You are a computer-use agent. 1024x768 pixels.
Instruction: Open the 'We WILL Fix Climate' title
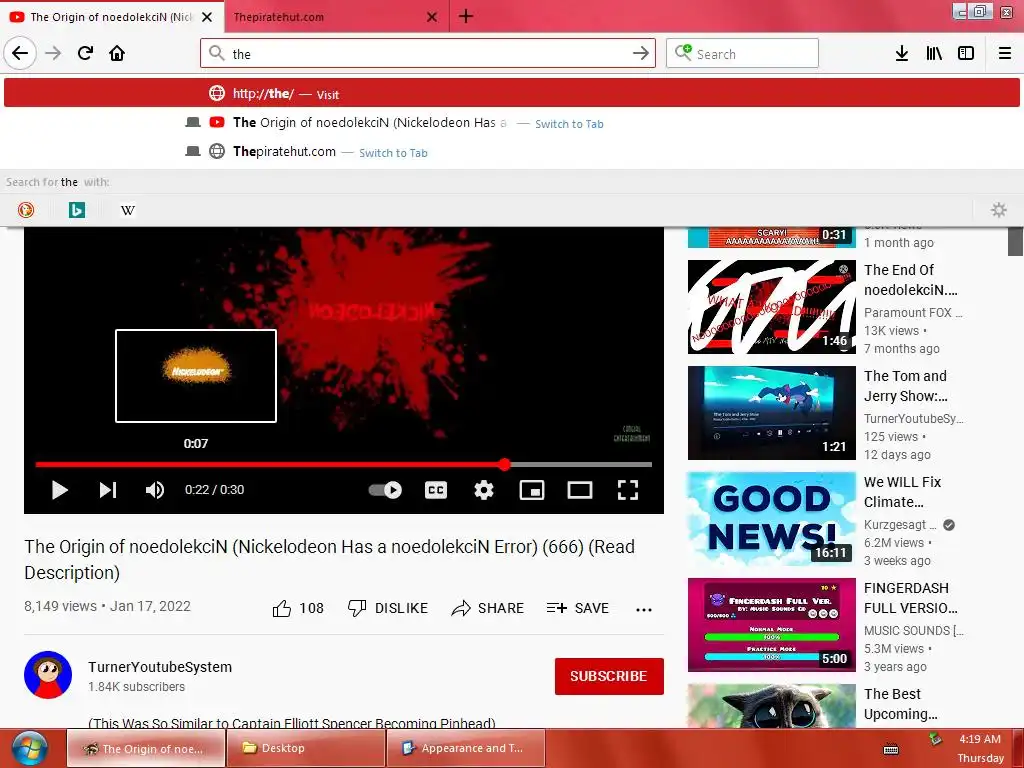(903, 492)
